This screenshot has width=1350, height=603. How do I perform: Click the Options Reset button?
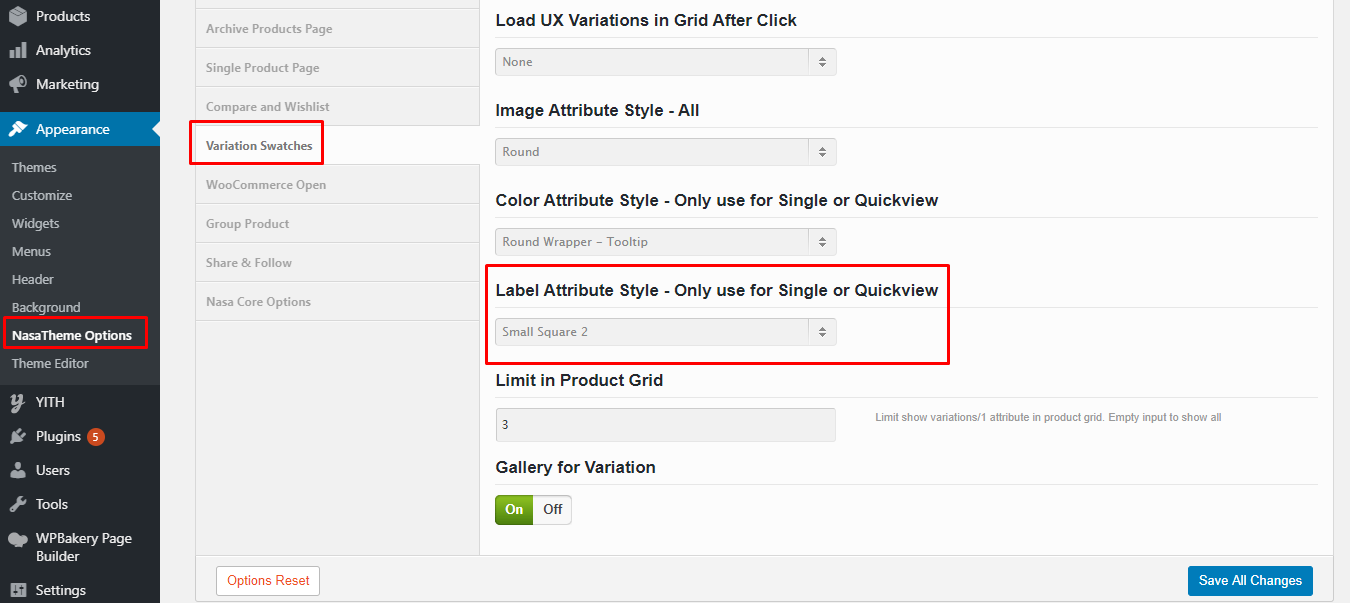(268, 580)
